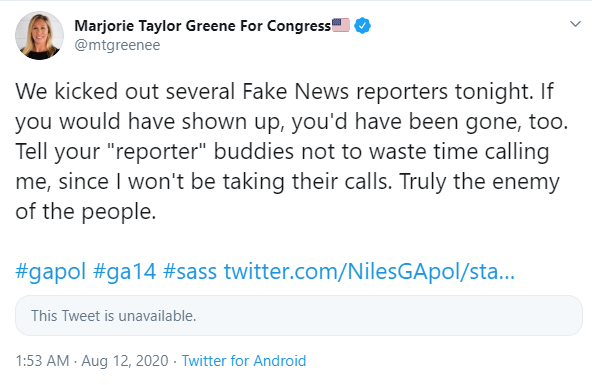This screenshot has height=385, width=592.
Task: Click the tweet's last line 'of the people.'
Action: click(x=86, y=211)
